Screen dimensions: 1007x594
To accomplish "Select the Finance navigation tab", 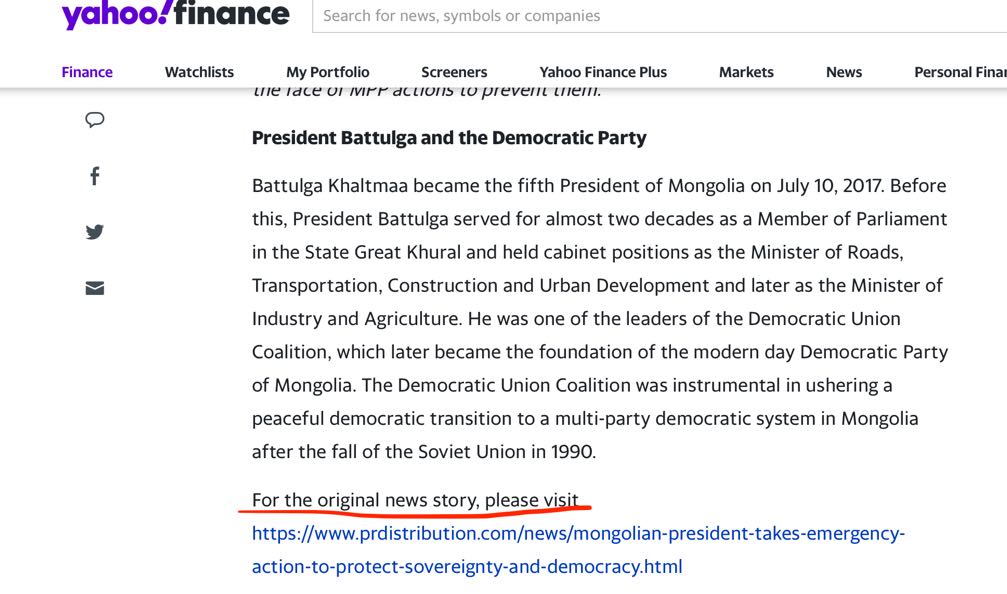I will (87, 72).
